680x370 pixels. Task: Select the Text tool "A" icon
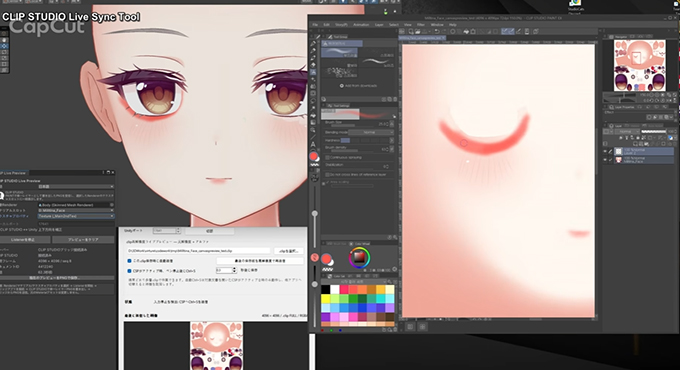pyautogui.click(x=313, y=144)
